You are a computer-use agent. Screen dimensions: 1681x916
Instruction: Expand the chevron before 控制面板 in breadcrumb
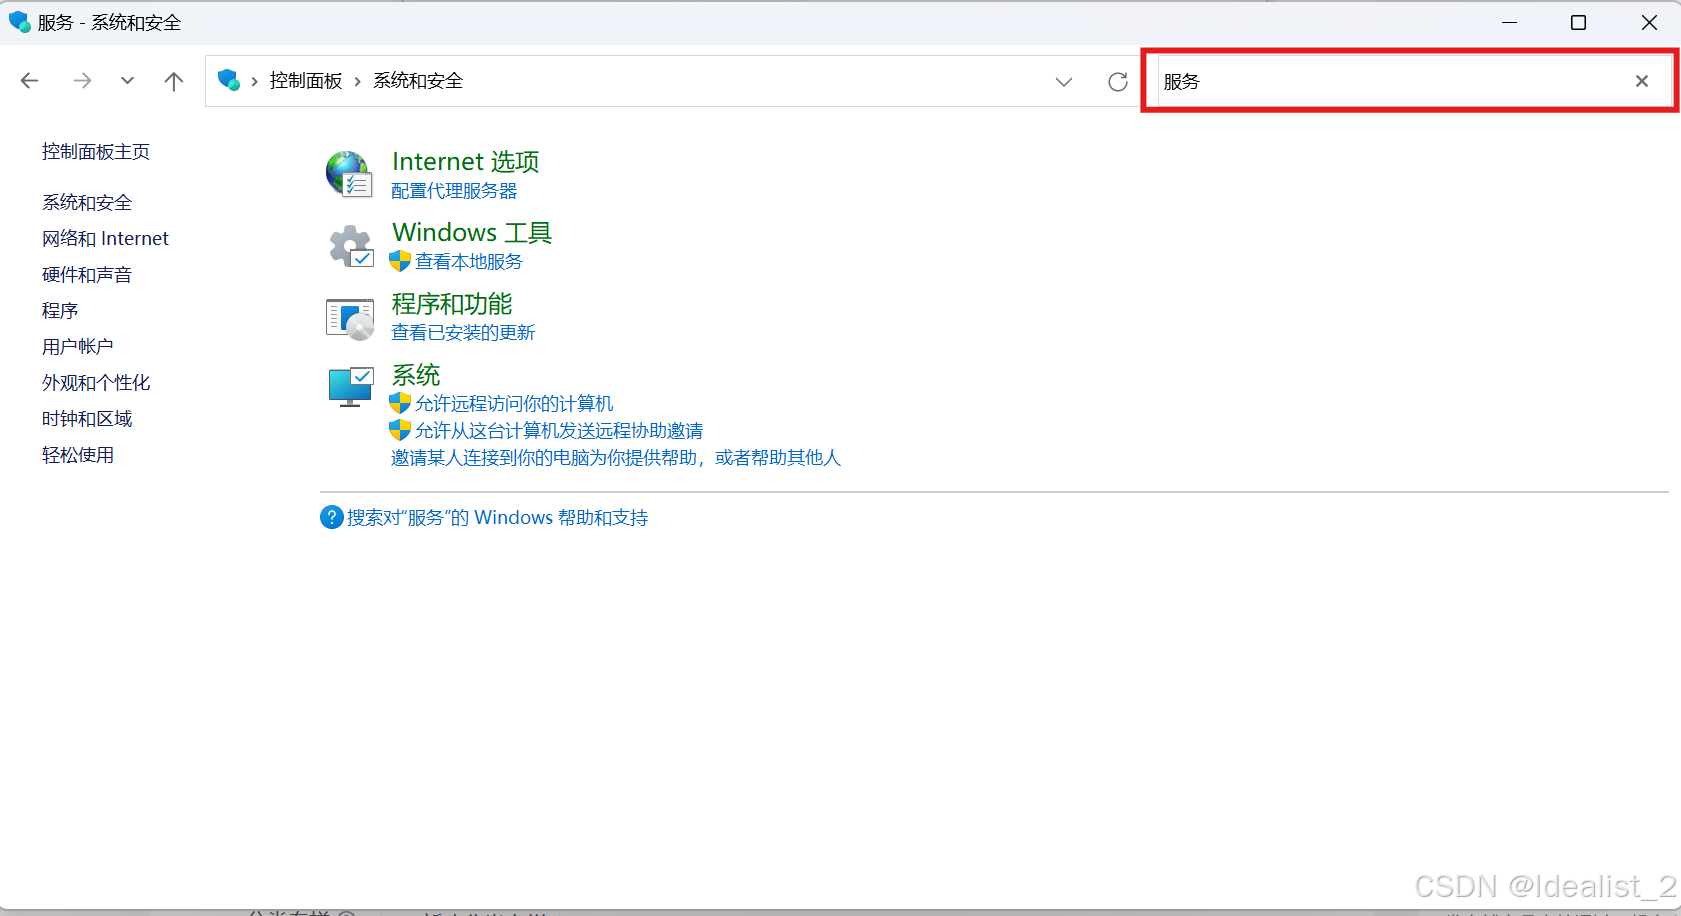(255, 81)
